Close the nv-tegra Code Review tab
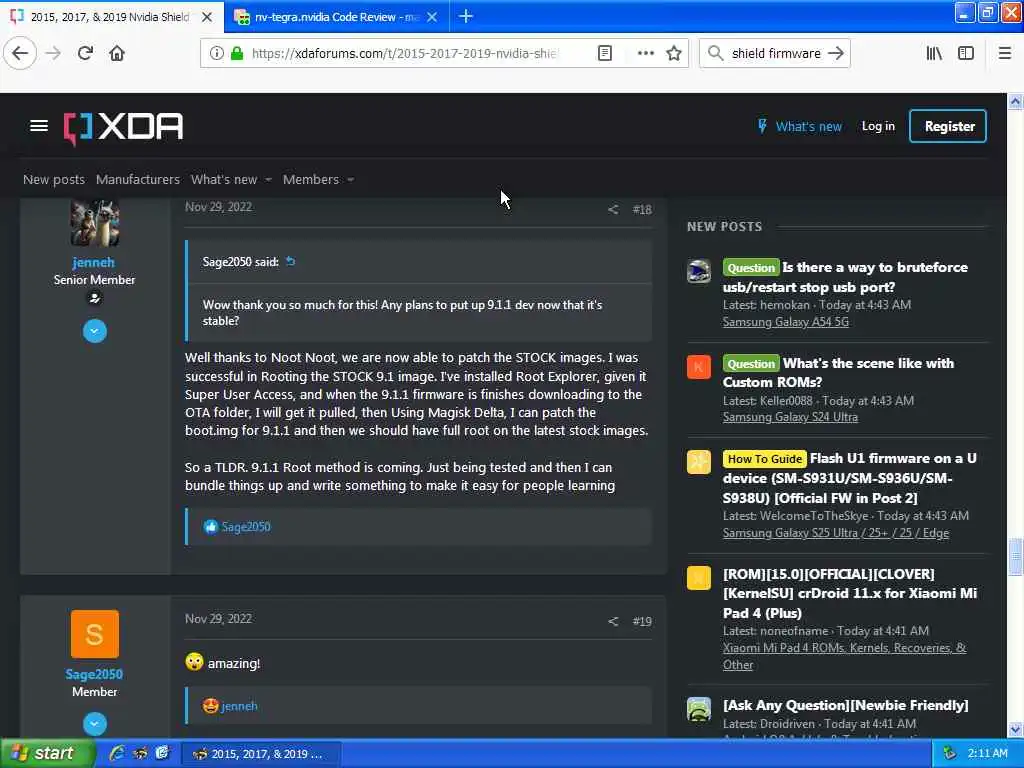The width and height of the screenshot is (1024, 768). point(432,17)
